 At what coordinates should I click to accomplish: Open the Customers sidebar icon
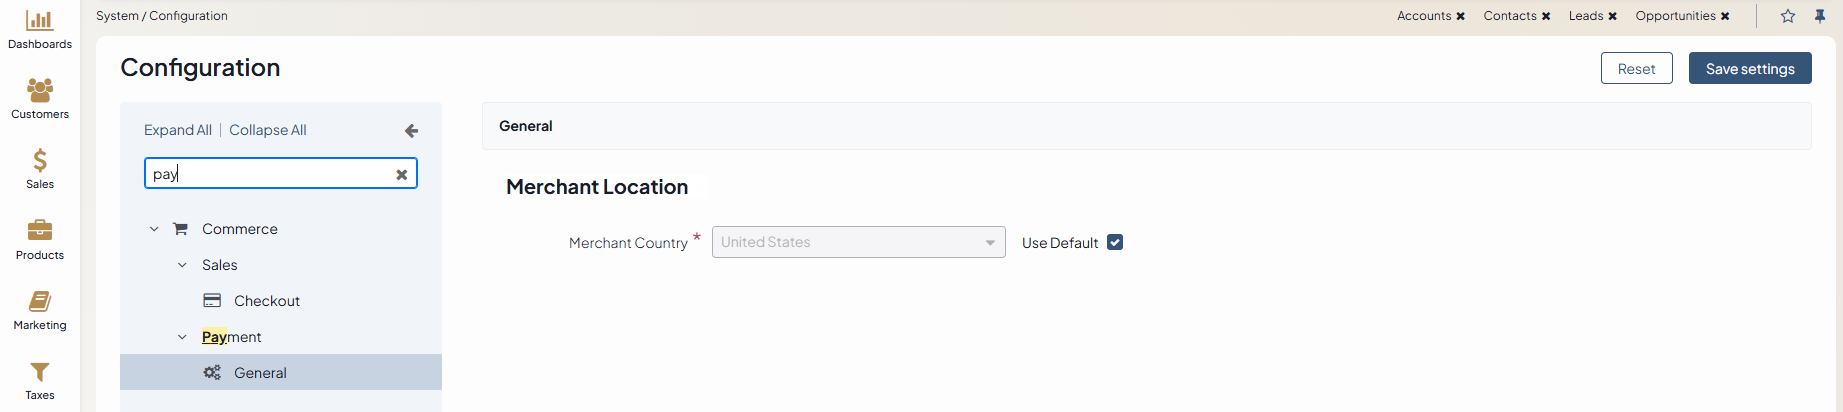coord(40,91)
